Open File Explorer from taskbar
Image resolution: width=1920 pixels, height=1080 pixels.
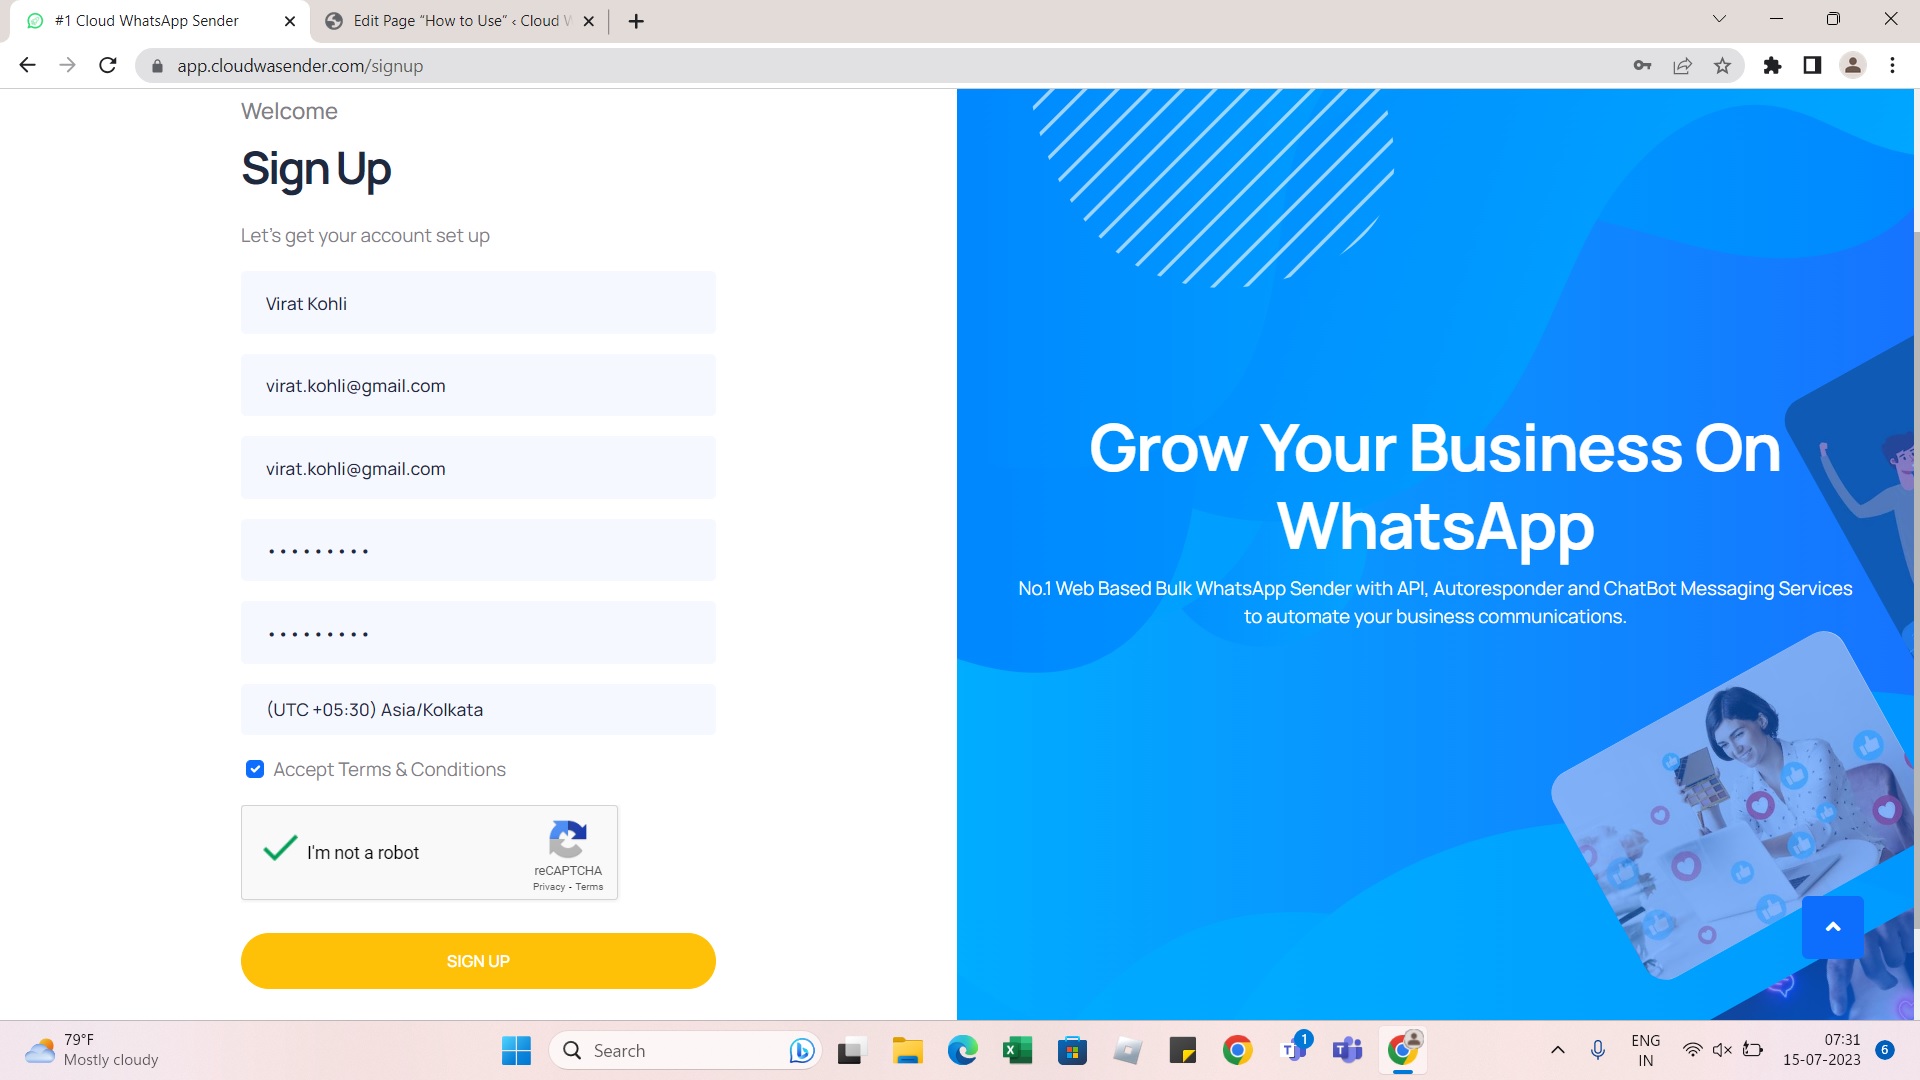[907, 1050]
